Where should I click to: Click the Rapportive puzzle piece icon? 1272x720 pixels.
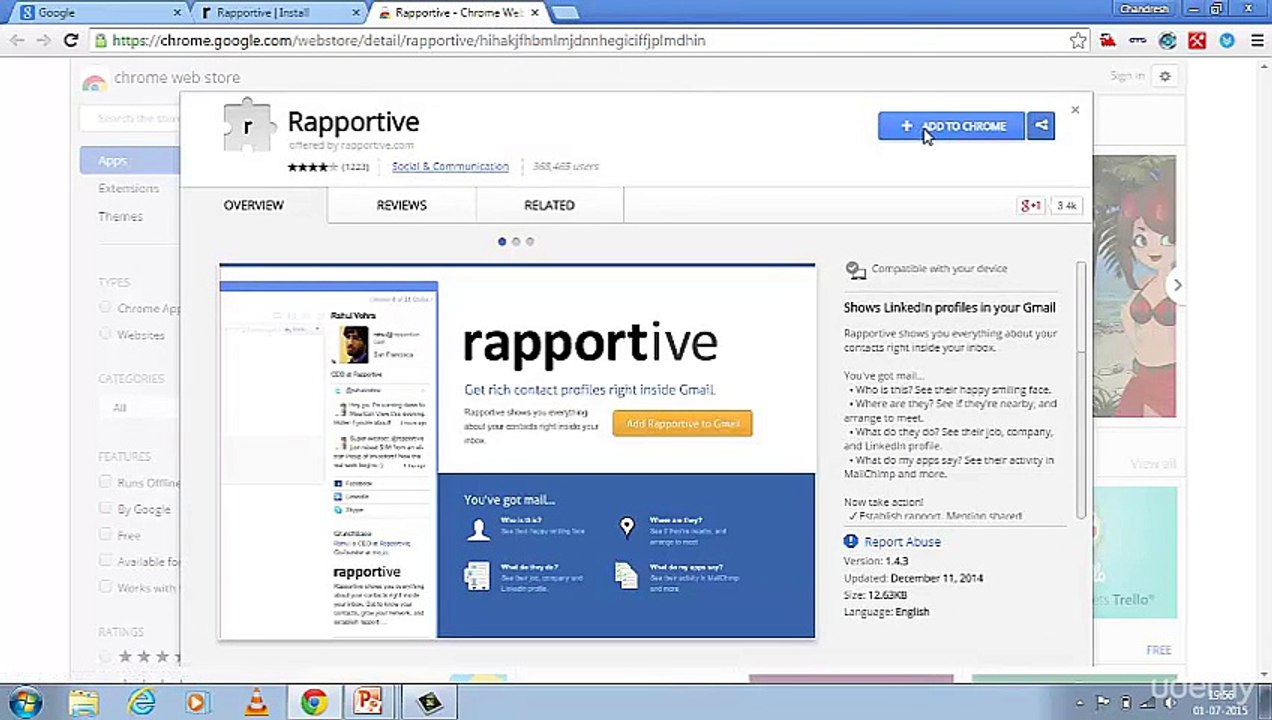point(249,126)
